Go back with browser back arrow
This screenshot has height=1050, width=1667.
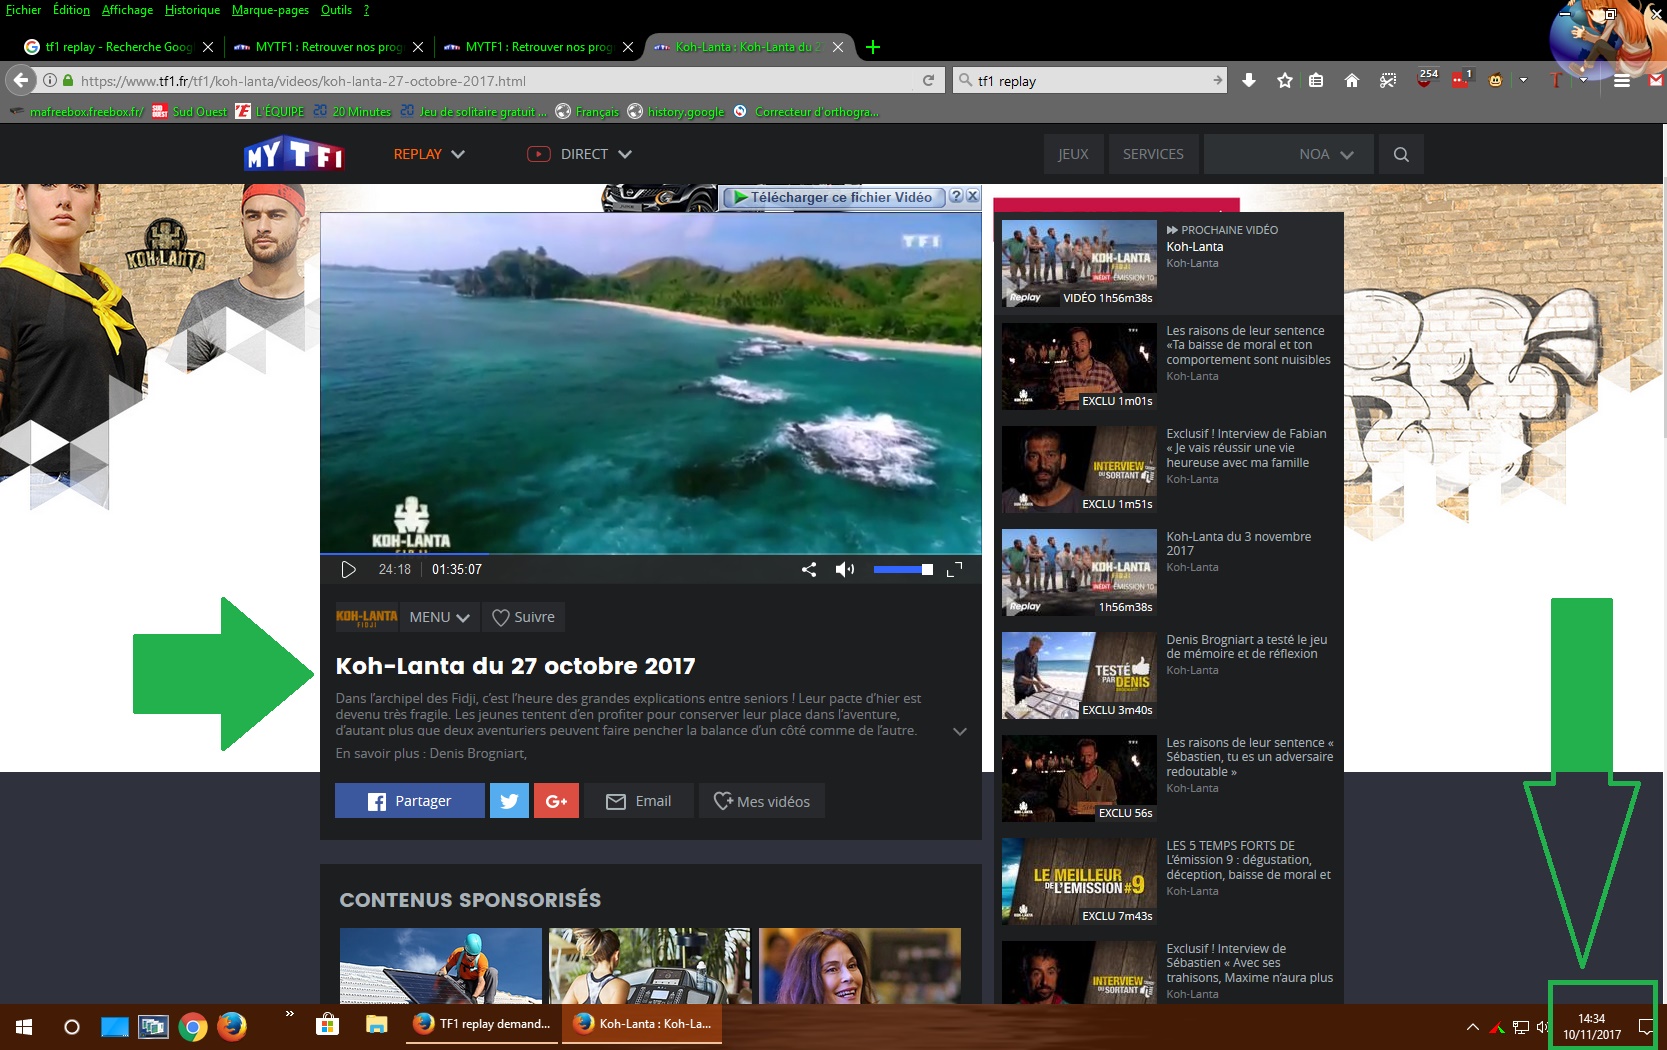coord(21,80)
